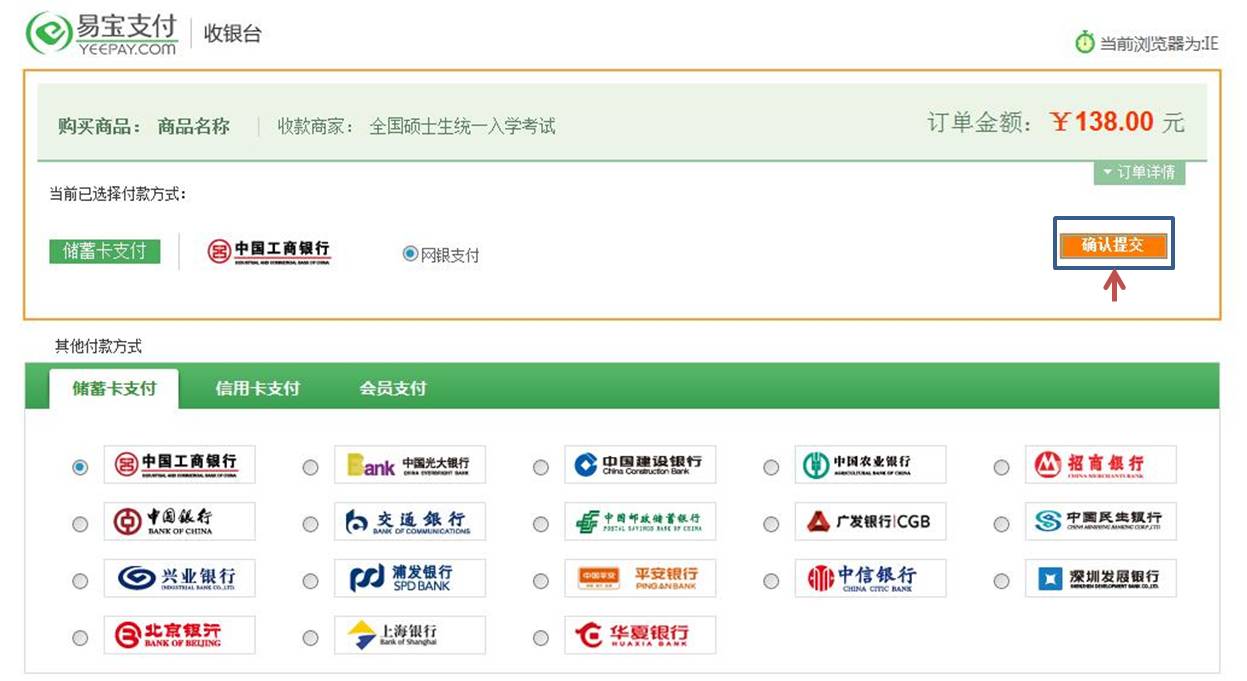Click the Agricultural Bank of China logo
Image resolution: width=1247 pixels, height=681 pixels.
[x=870, y=465]
